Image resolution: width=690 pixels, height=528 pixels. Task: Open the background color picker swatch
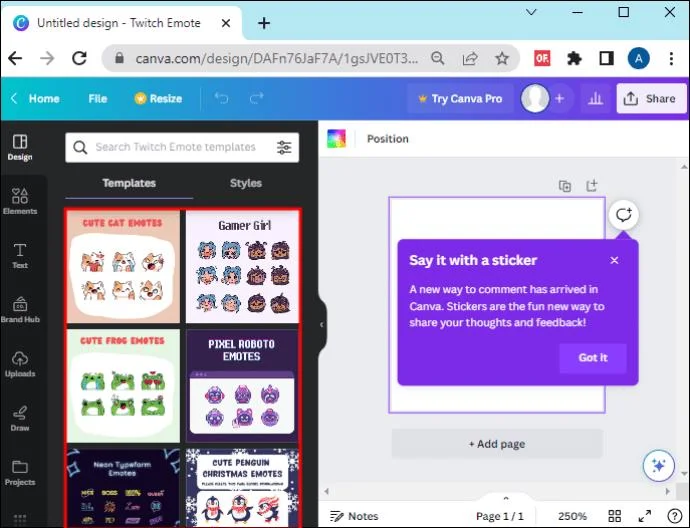tap(337, 139)
